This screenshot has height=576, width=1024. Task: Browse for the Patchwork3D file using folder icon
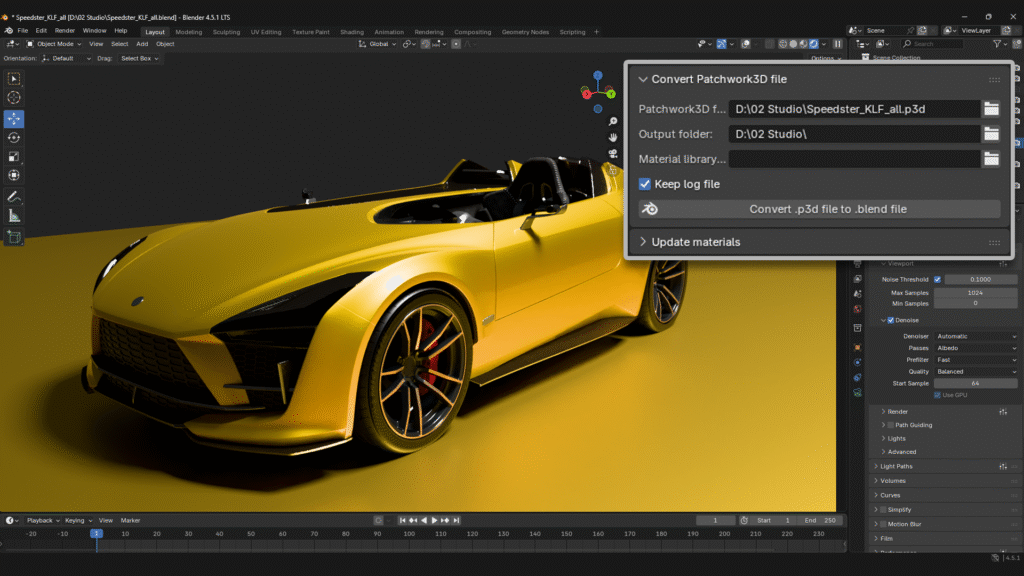tap(991, 109)
